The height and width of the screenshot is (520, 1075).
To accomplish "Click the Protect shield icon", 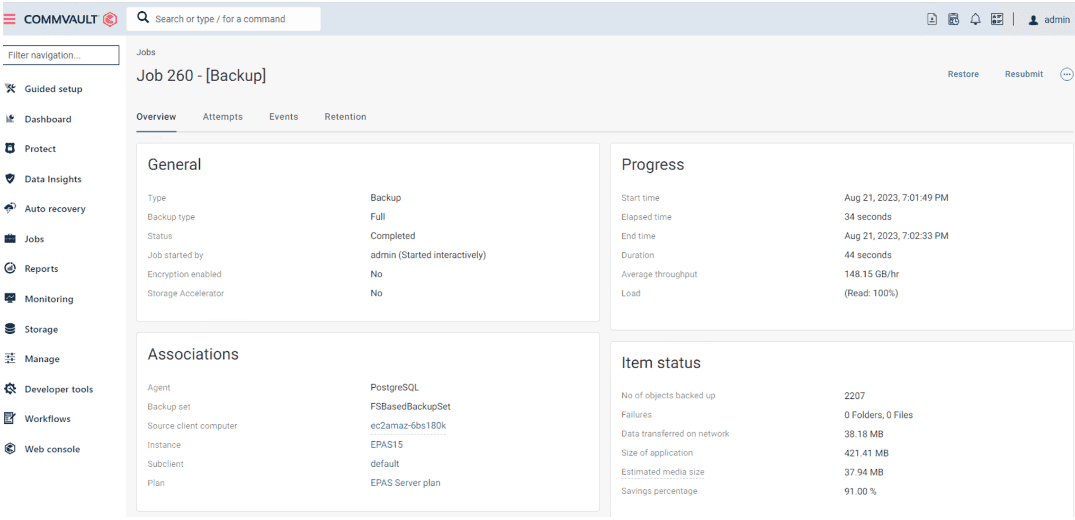I will click(x=10, y=148).
